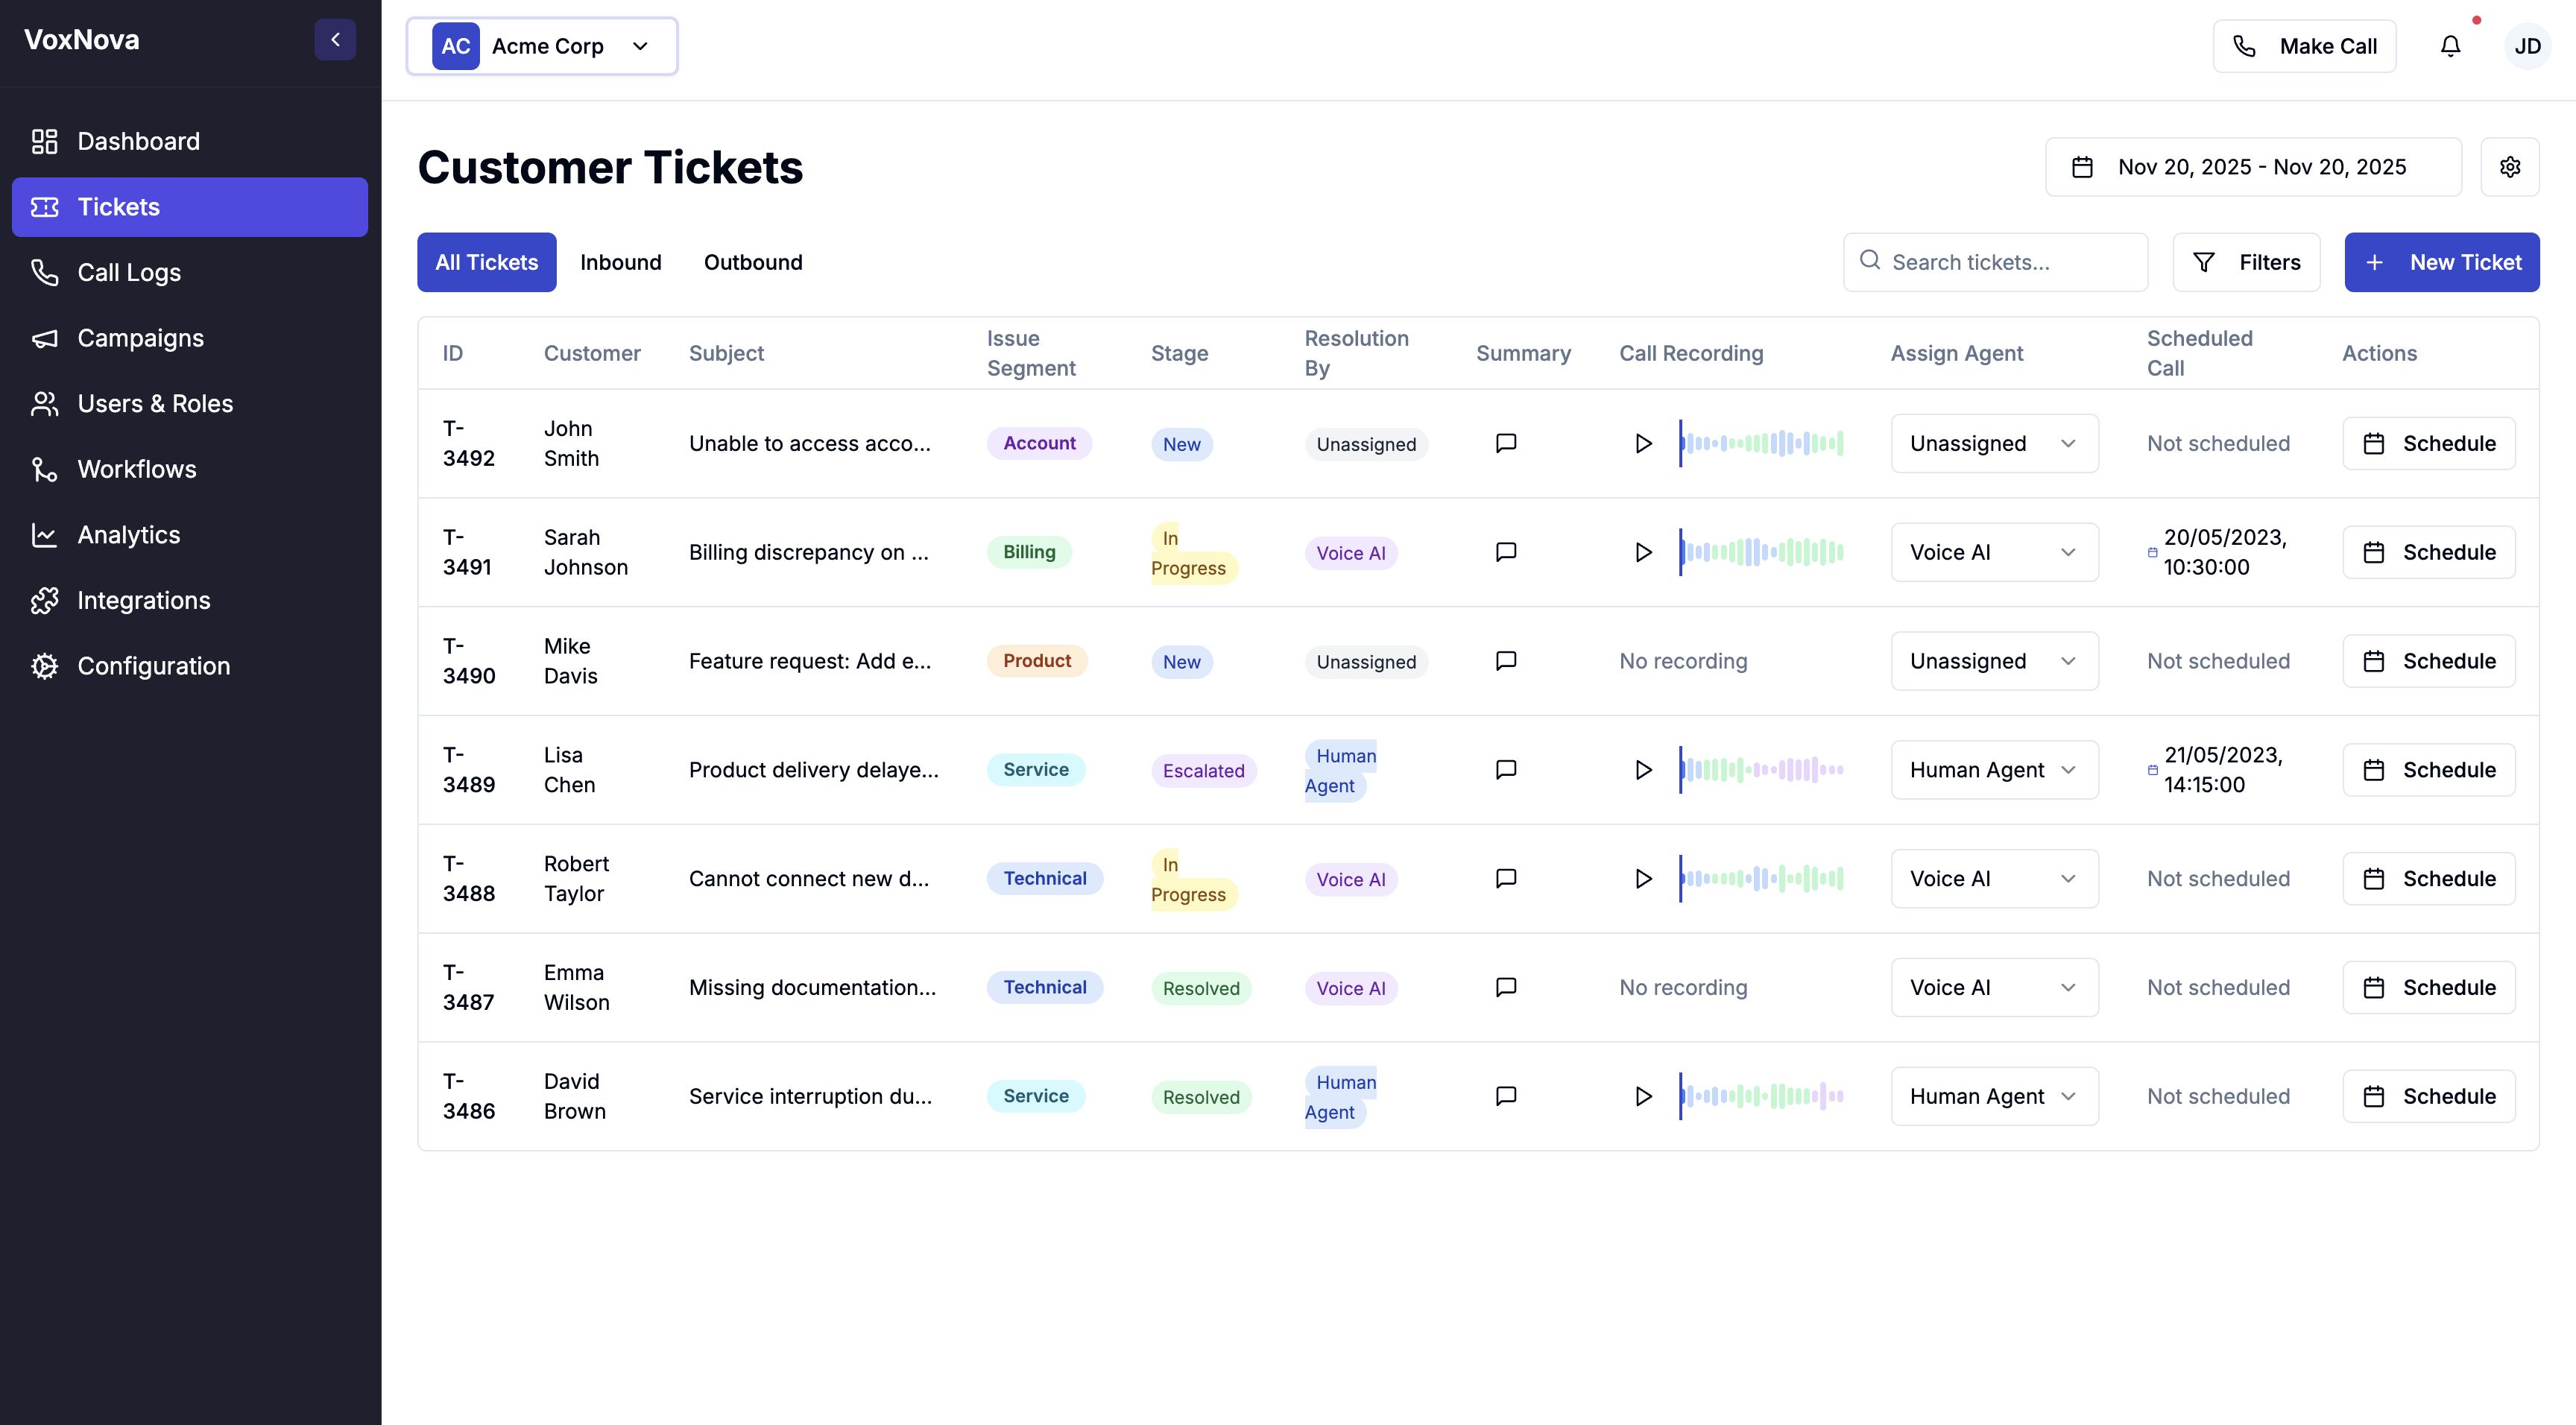This screenshot has height=1425, width=2576.
Task: Open the Acme Corp organization dropdown
Action: [x=541, y=46]
